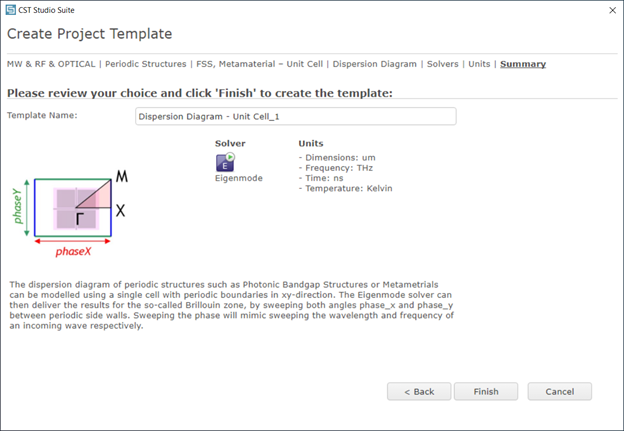
Task: Jump to Solvers breadcrumb step
Action: pos(443,64)
